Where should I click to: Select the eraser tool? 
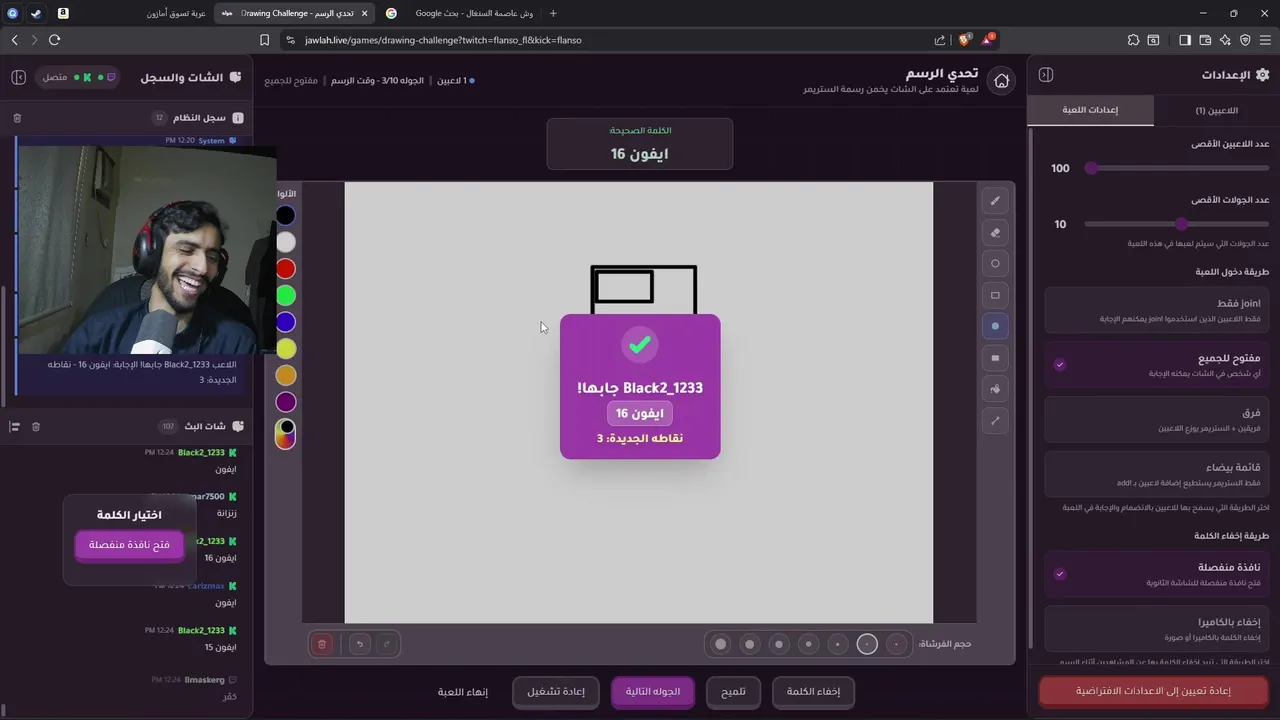click(x=995, y=233)
